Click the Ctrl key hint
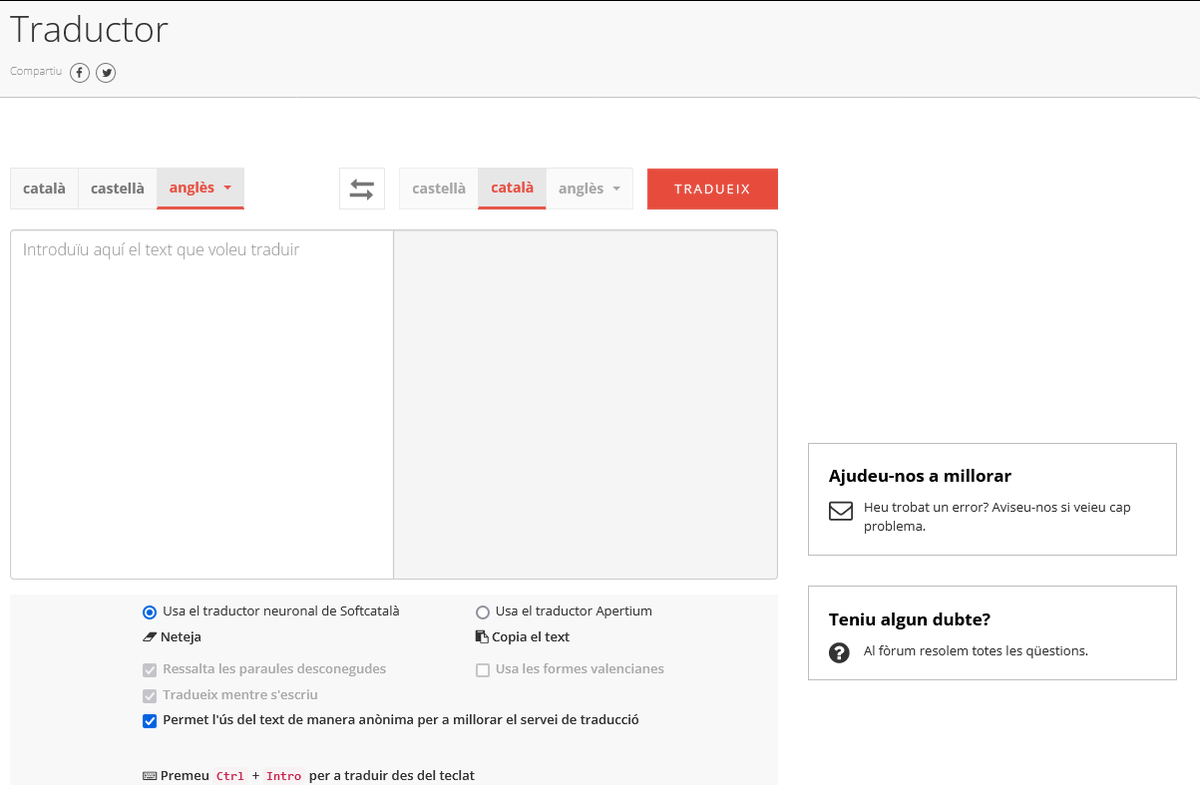1200x809 pixels. tap(230, 776)
